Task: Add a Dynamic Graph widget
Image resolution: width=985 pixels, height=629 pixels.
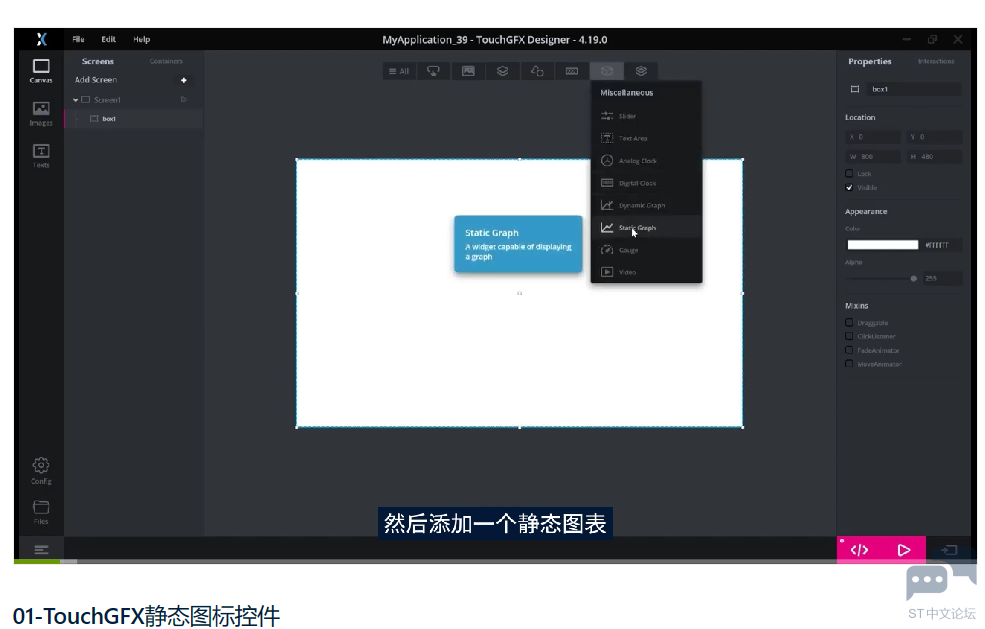Action: pos(646,205)
